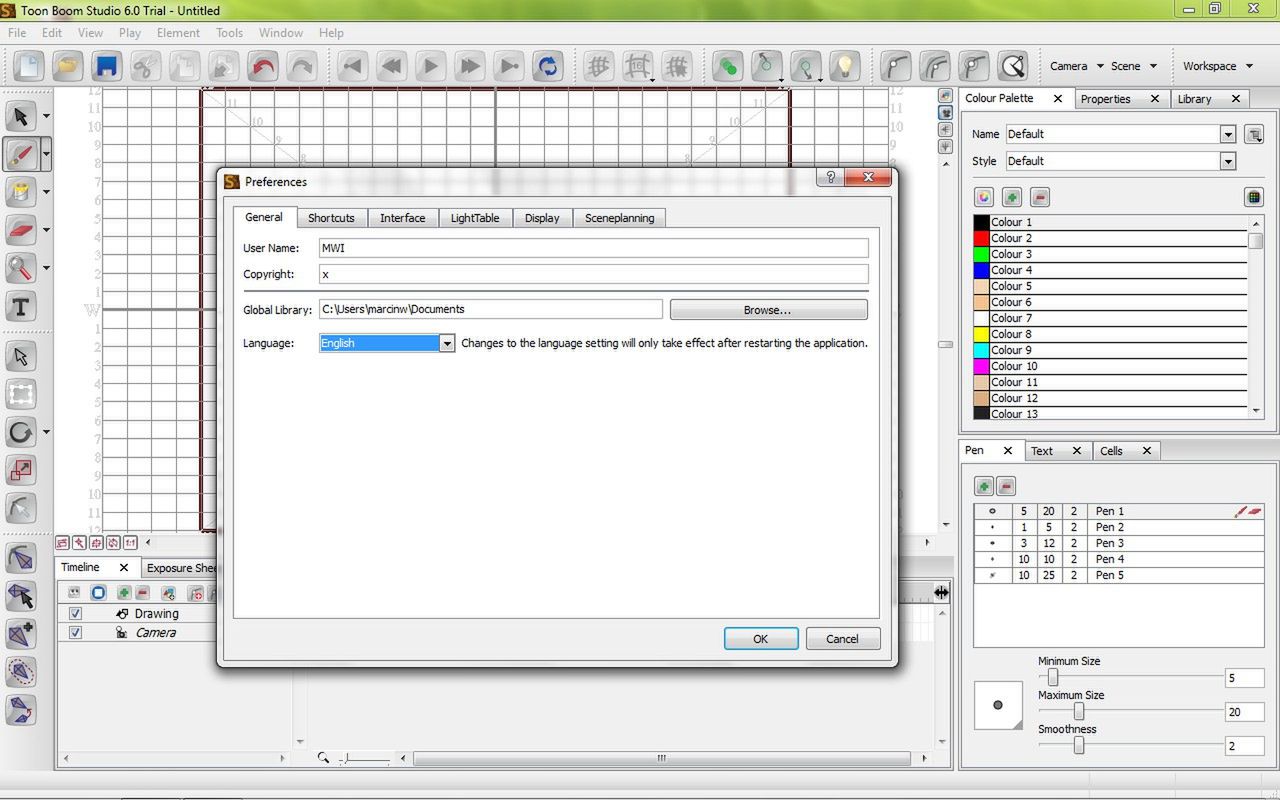Step to the next frame
Screen dimensions: 1280x800
coord(469,66)
